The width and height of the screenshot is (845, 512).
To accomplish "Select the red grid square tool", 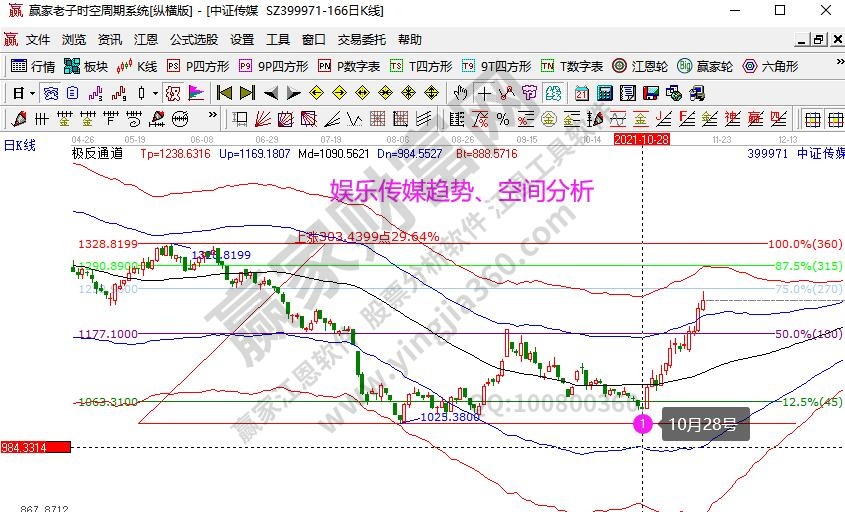I will 377,119.
